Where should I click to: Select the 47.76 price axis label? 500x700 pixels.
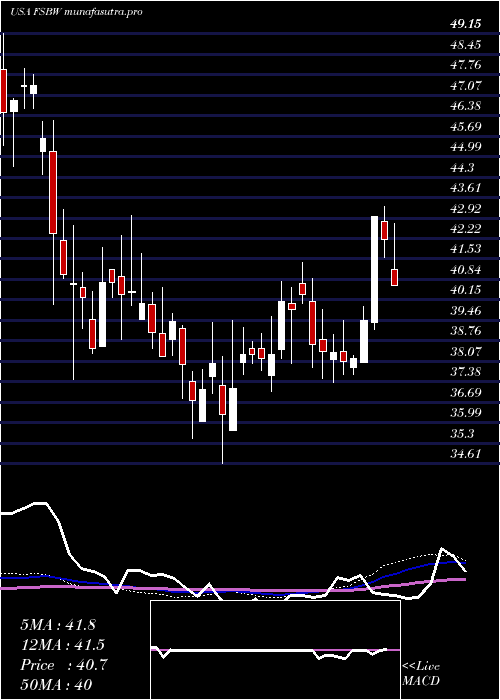tap(466, 65)
